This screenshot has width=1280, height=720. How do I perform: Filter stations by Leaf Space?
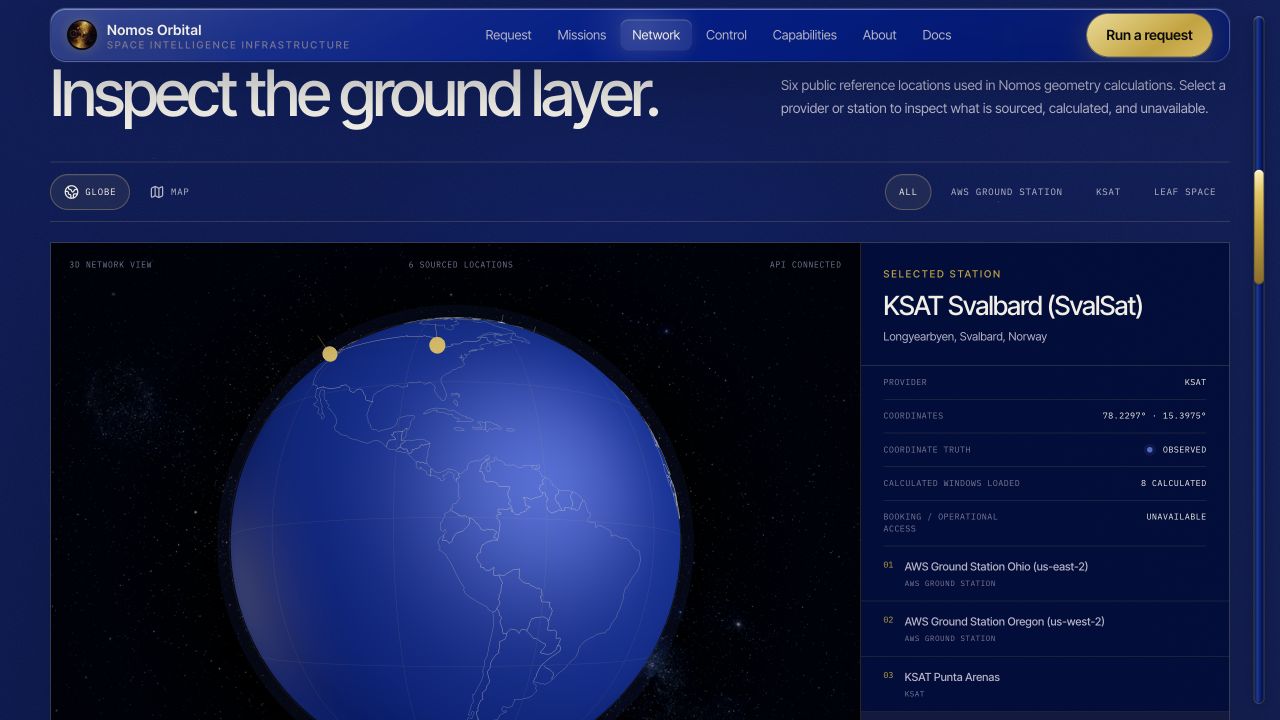tap(1185, 192)
